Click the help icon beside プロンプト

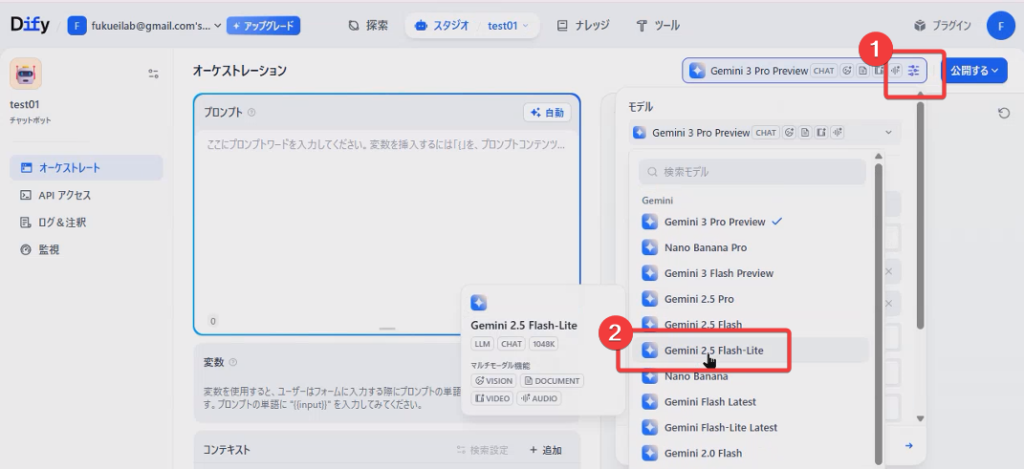tap(252, 113)
